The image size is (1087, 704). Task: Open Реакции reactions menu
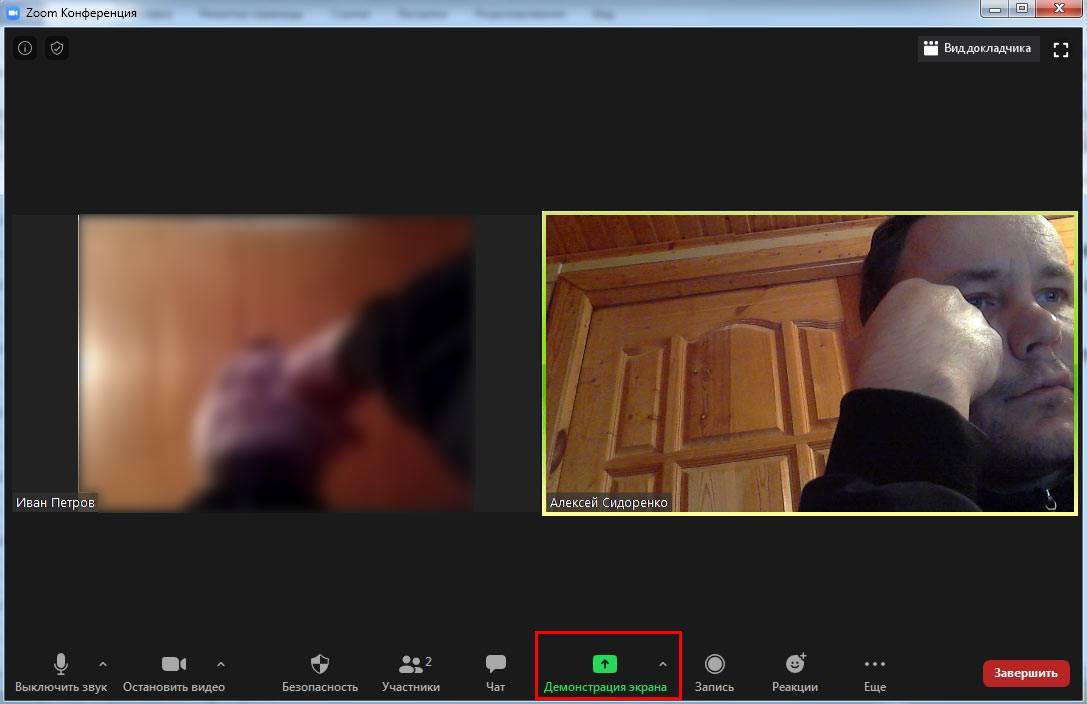tap(795, 673)
